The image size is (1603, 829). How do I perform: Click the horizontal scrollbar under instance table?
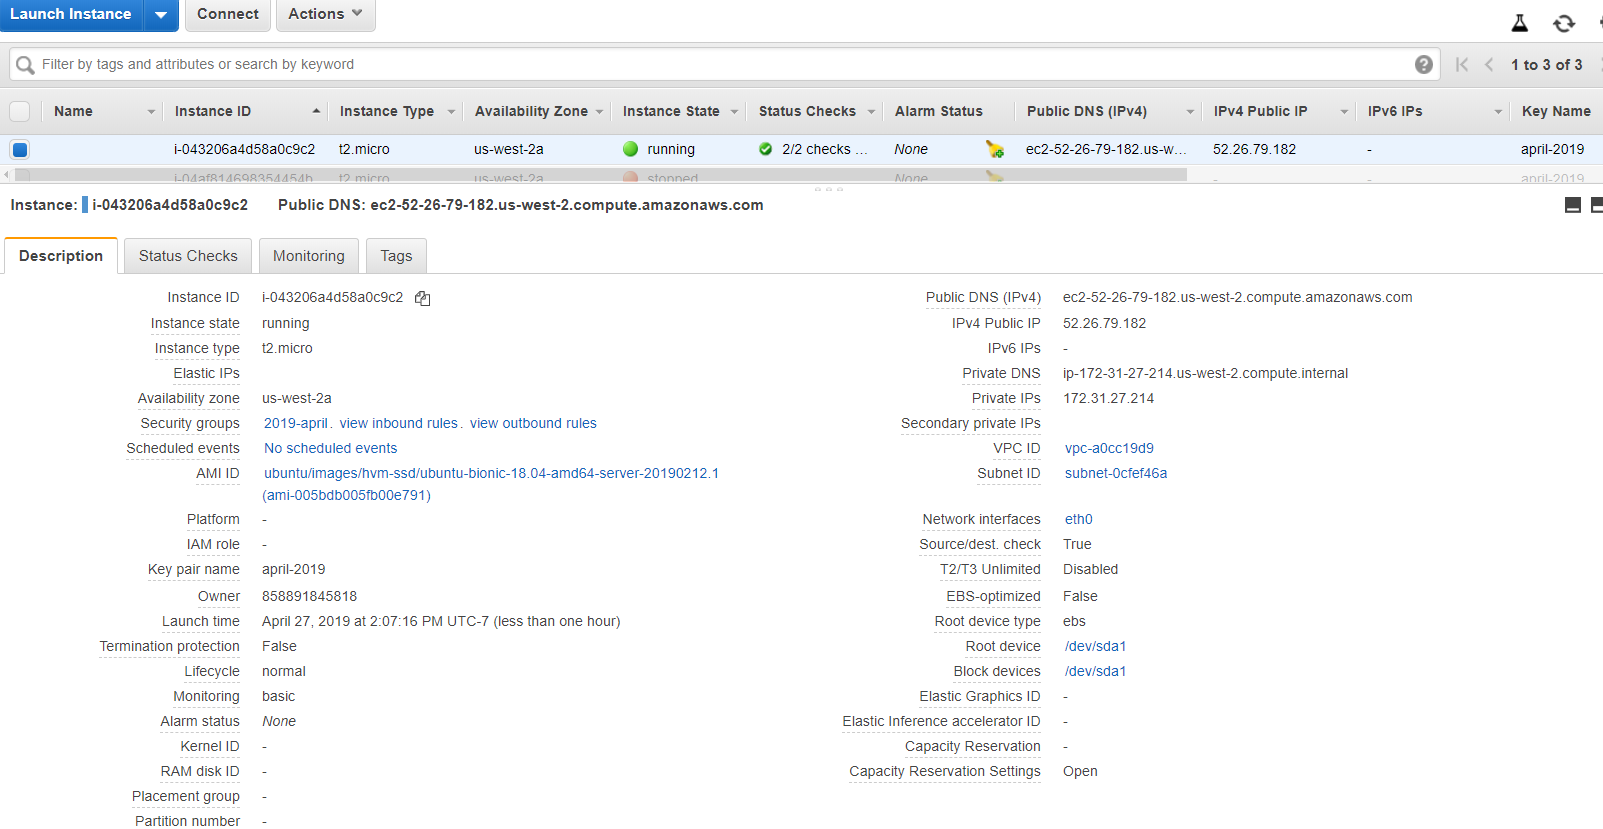point(600,174)
